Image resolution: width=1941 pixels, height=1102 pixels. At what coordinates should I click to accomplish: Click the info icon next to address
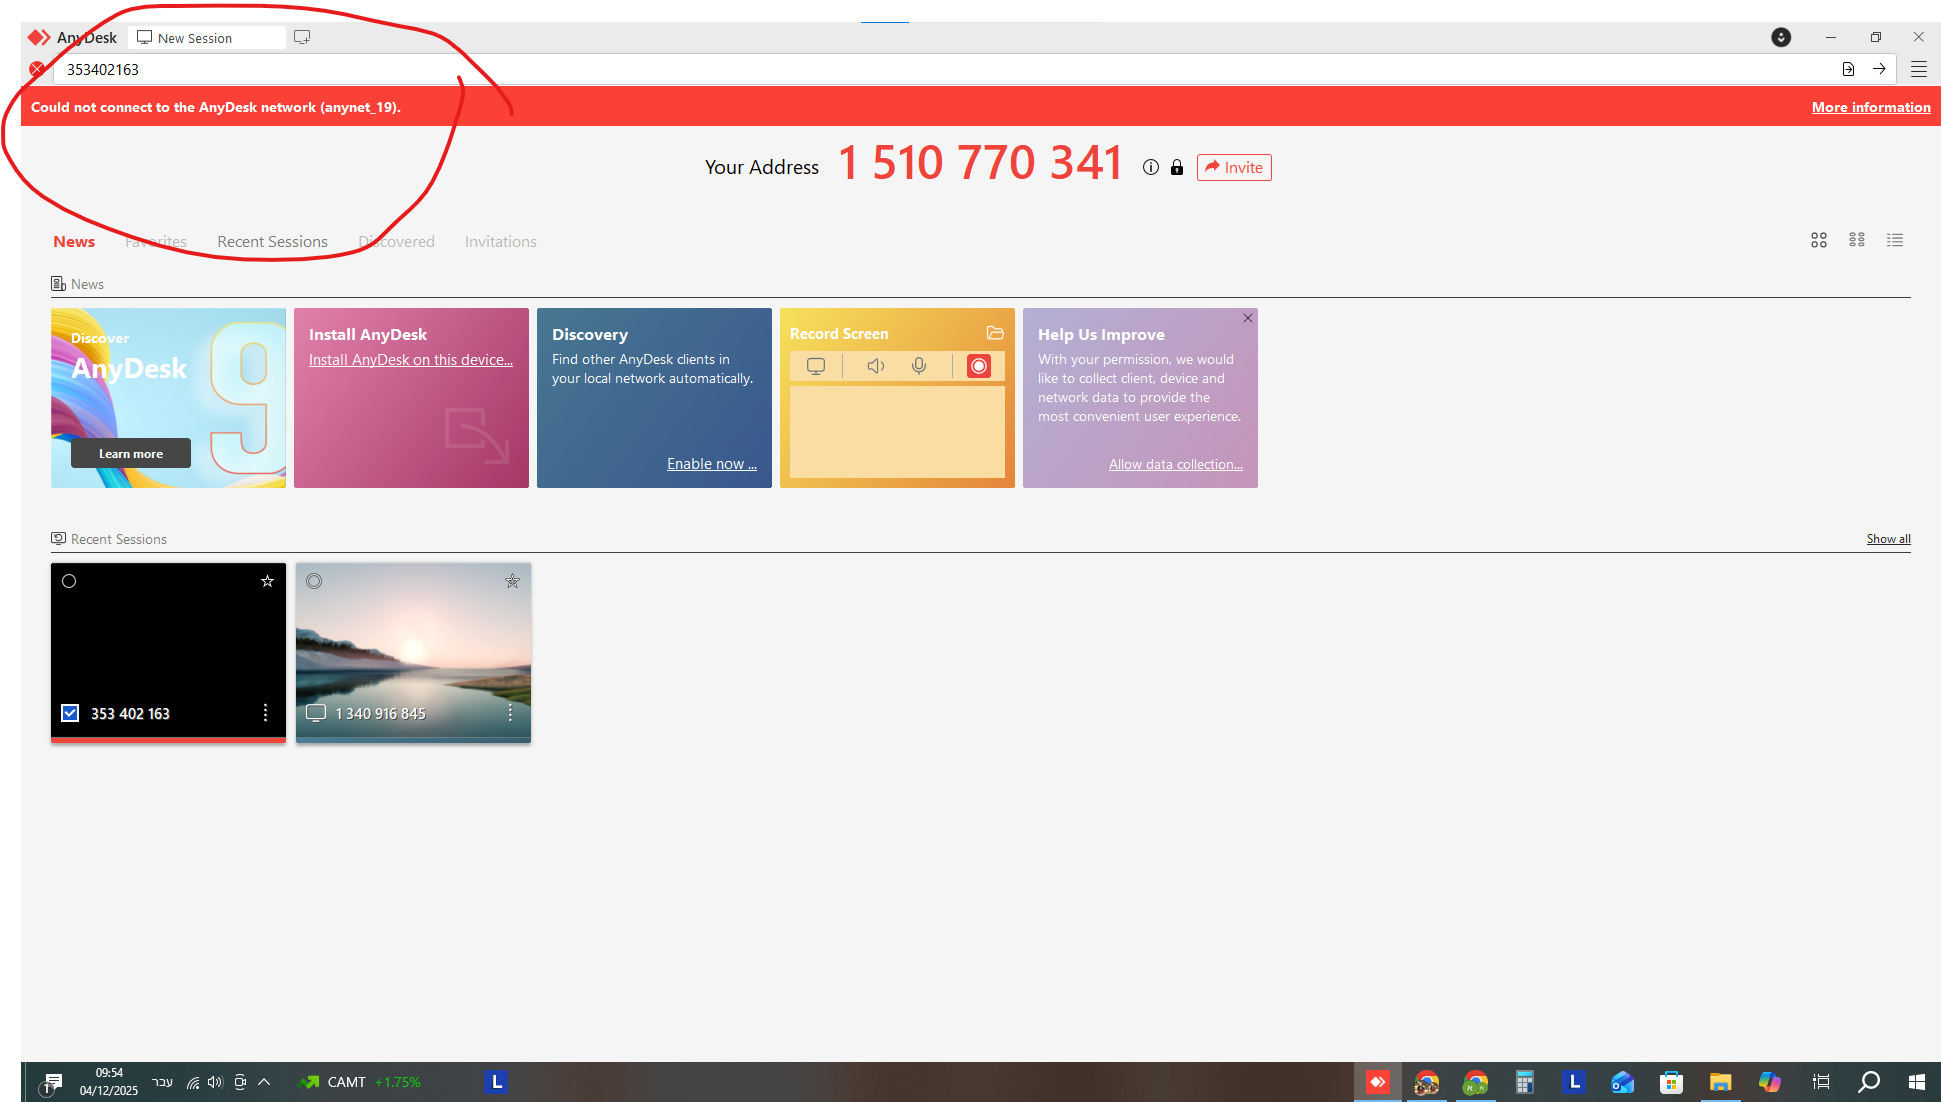coord(1151,167)
